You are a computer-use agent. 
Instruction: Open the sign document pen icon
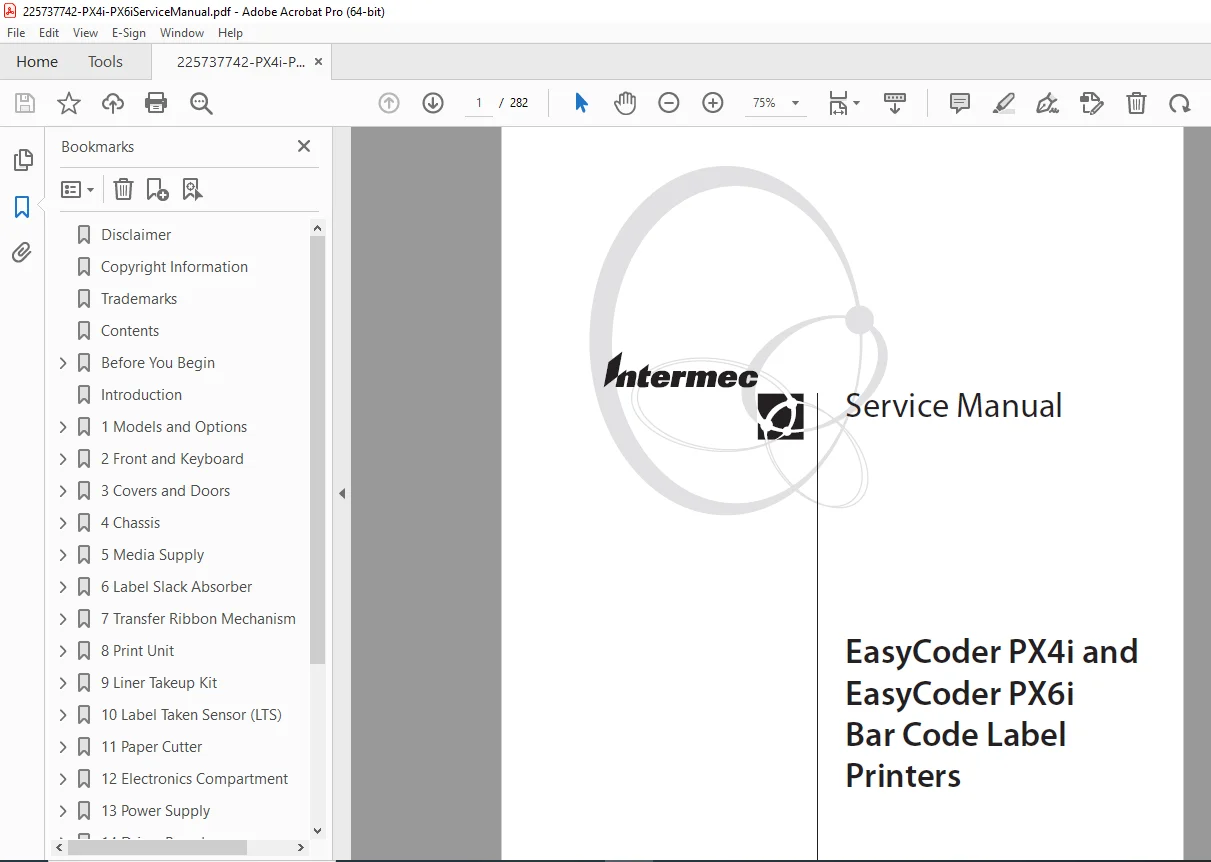[1047, 103]
